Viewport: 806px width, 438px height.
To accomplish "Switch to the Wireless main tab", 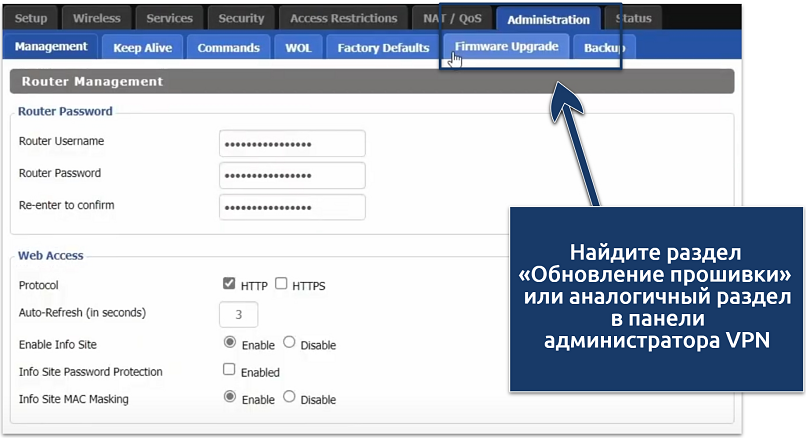I will tap(97, 18).
